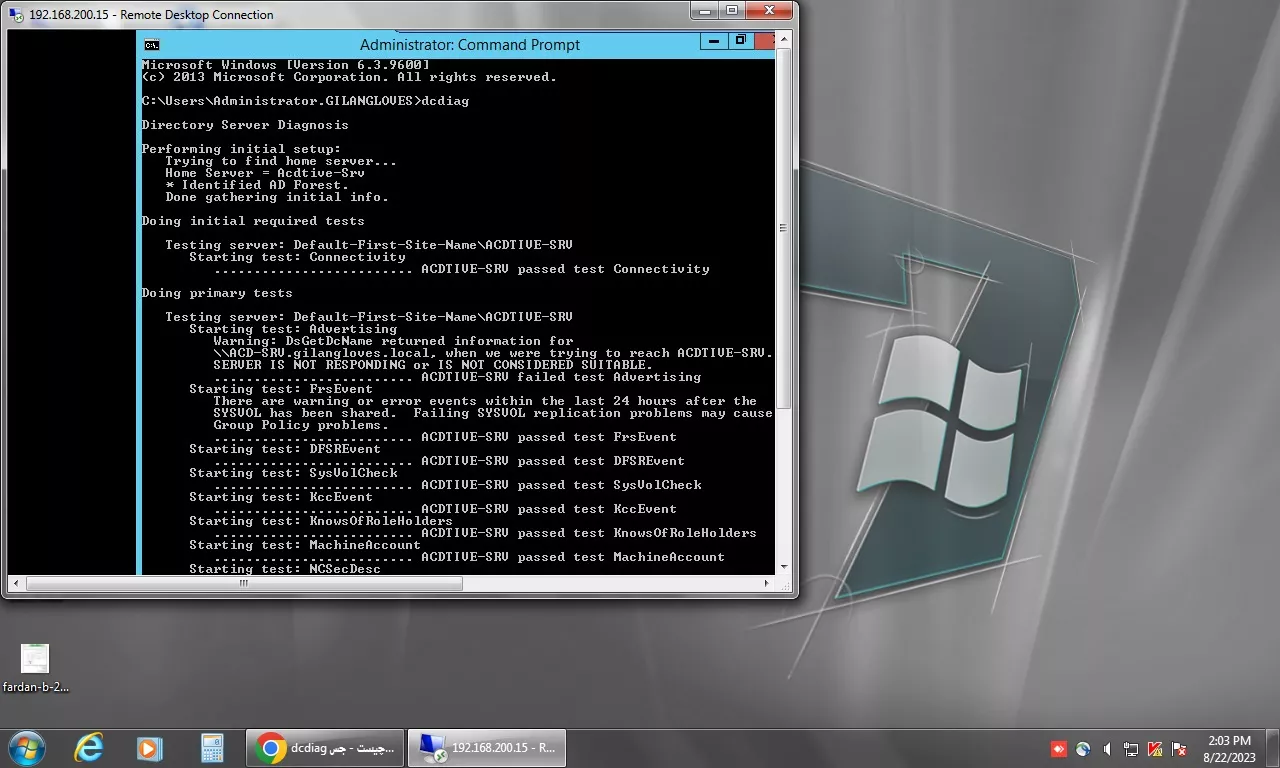1280x768 pixels.
Task: Click '* Identified AD Forest.' line
Action: point(257,185)
